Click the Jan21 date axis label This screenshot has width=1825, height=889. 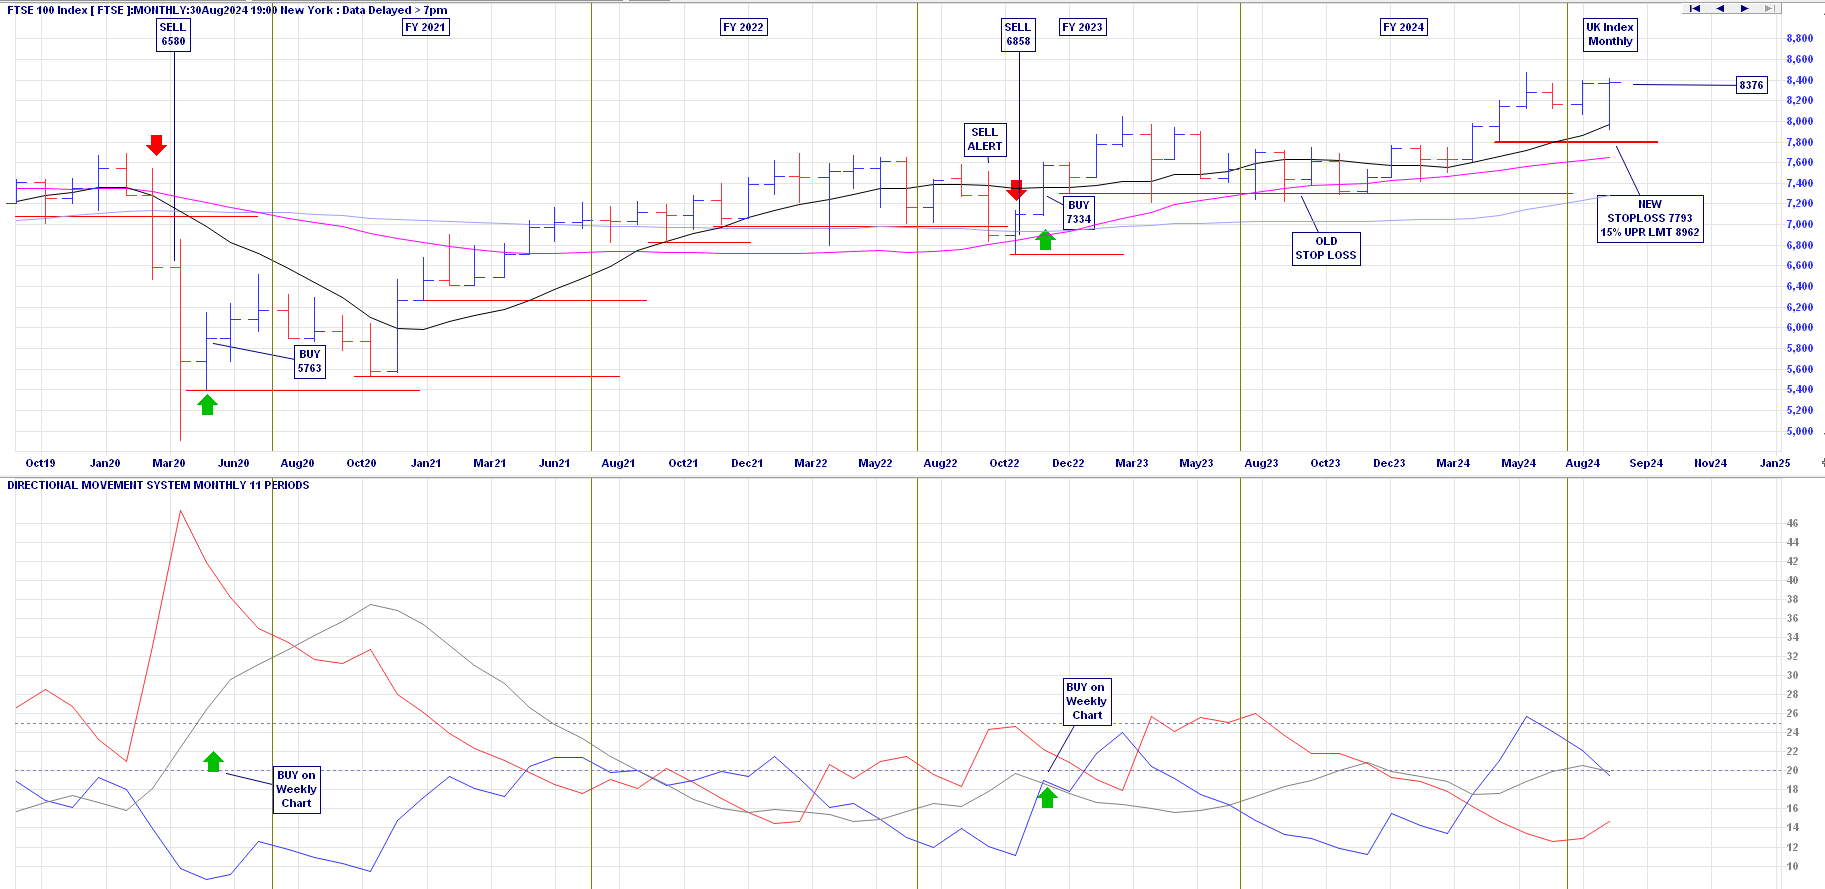coord(426,463)
